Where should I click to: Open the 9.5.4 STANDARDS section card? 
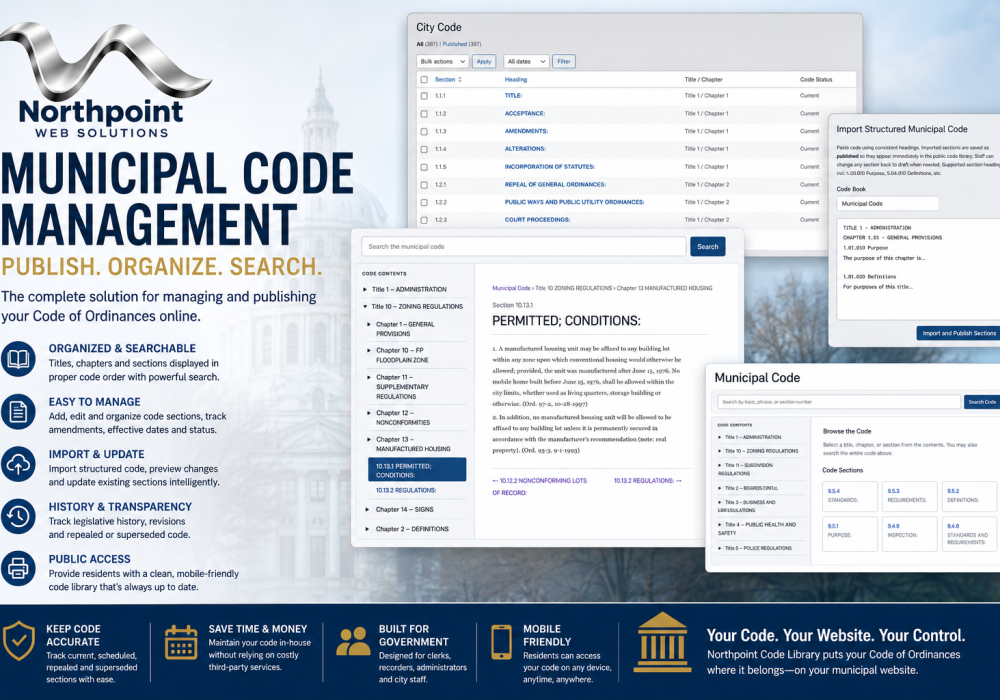coord(849,496)
